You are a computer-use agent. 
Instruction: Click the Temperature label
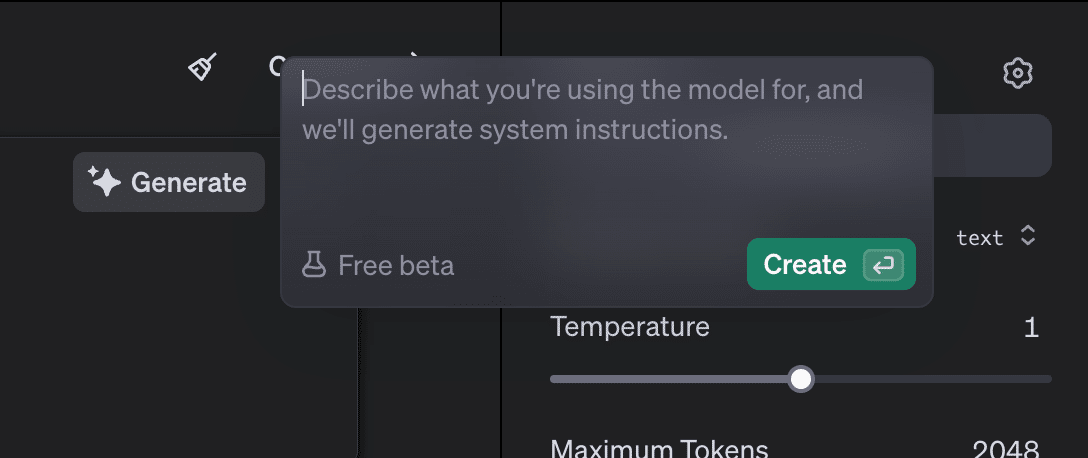[630, 326]
